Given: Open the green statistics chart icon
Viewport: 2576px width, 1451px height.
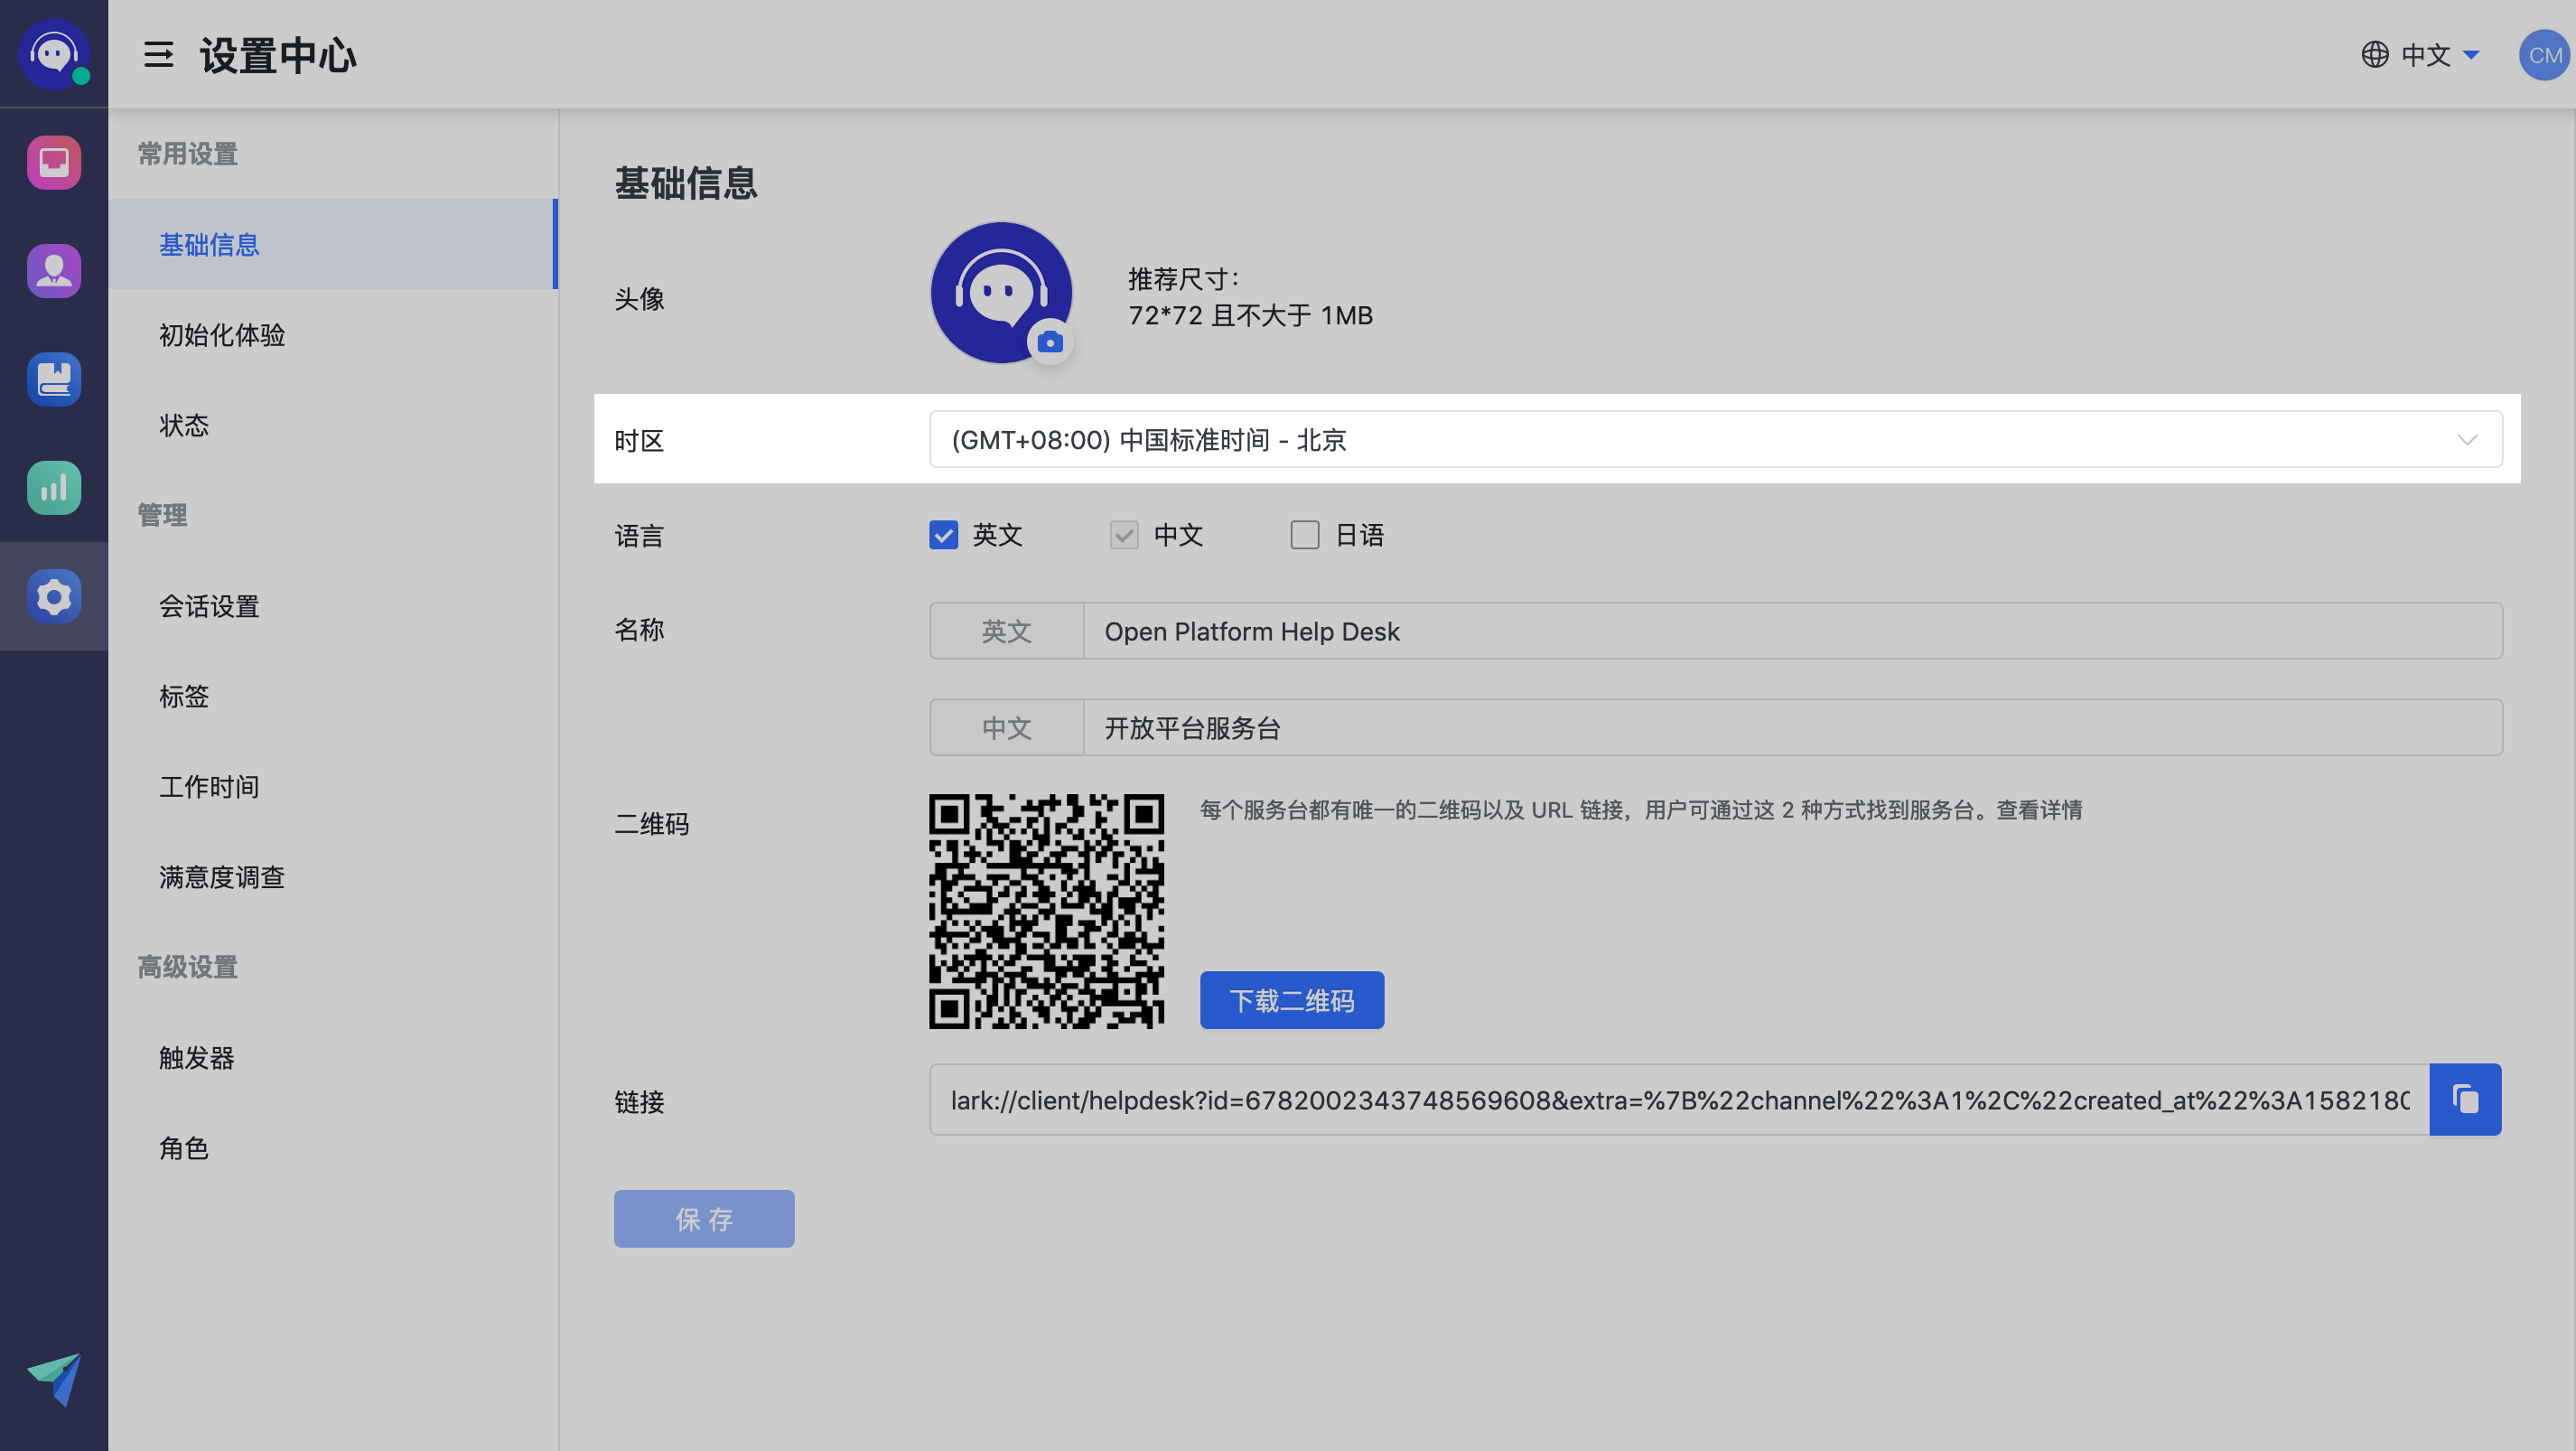Looking at the screenshot, I should tap(54, 487).
